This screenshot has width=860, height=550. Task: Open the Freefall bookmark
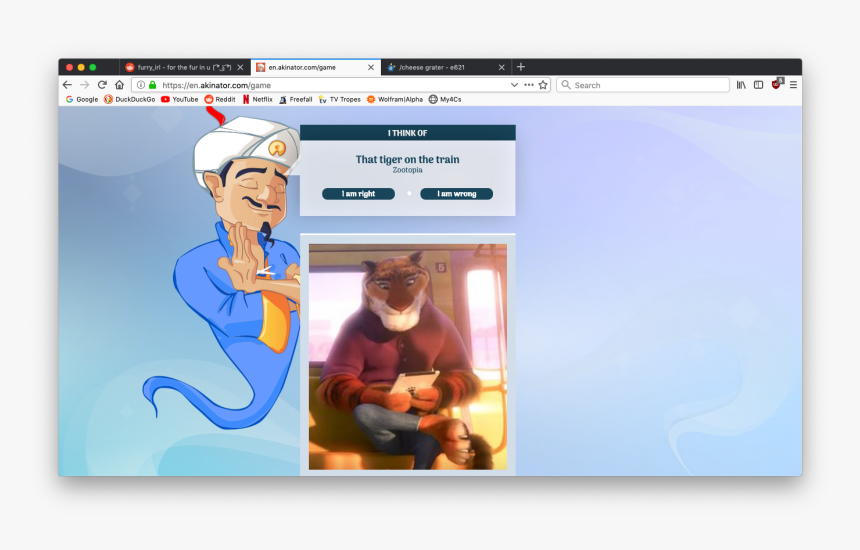pyautogui.click(x=296, y=99)
